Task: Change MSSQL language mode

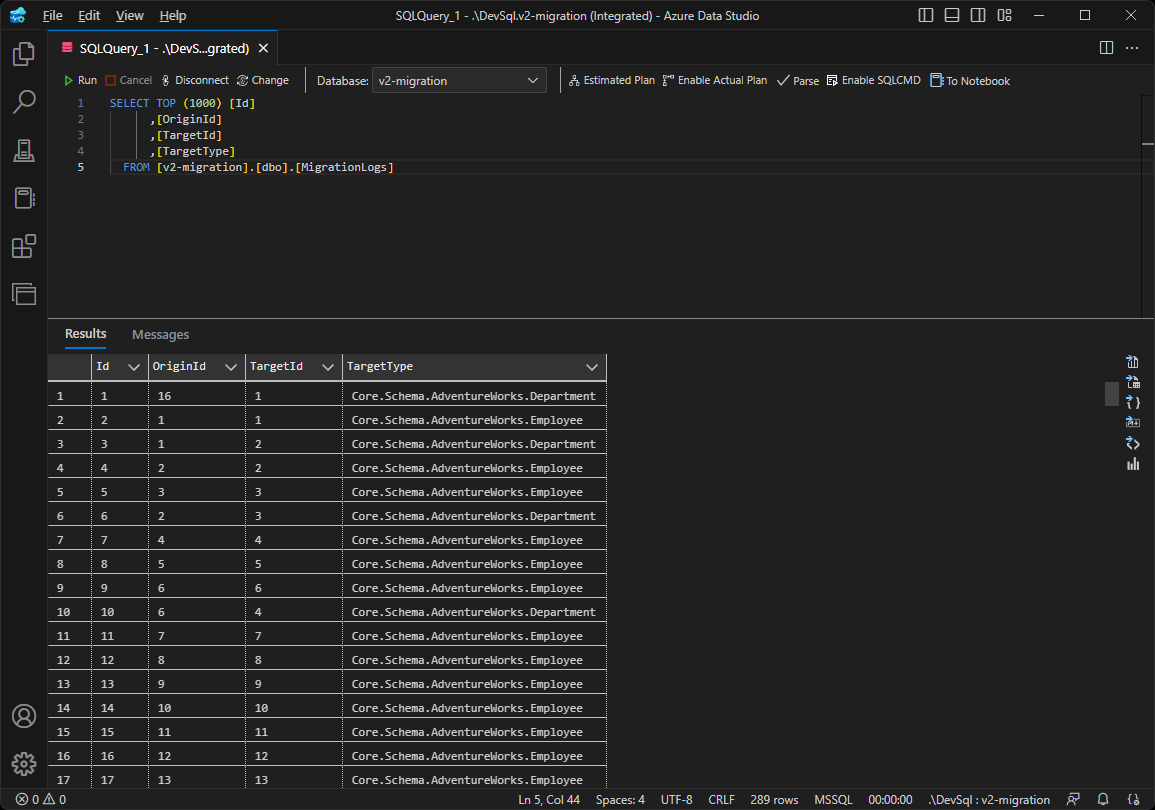Action: coord(833,800)
